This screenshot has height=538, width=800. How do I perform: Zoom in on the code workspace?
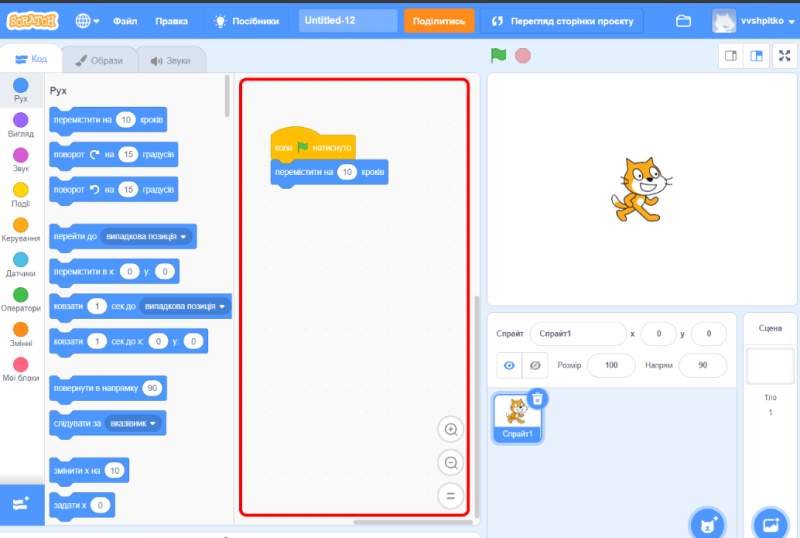coord(451,430)
